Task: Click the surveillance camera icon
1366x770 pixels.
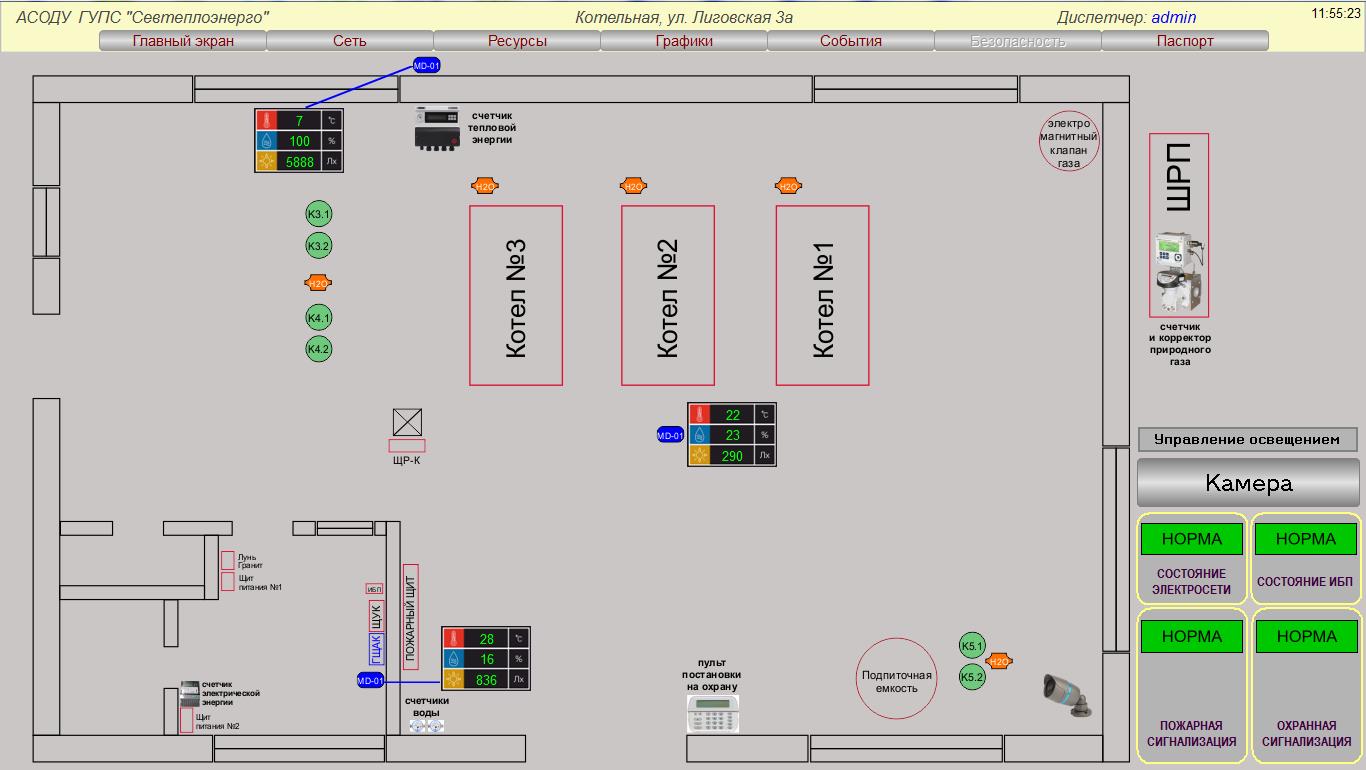Action: click(1067, 694)
